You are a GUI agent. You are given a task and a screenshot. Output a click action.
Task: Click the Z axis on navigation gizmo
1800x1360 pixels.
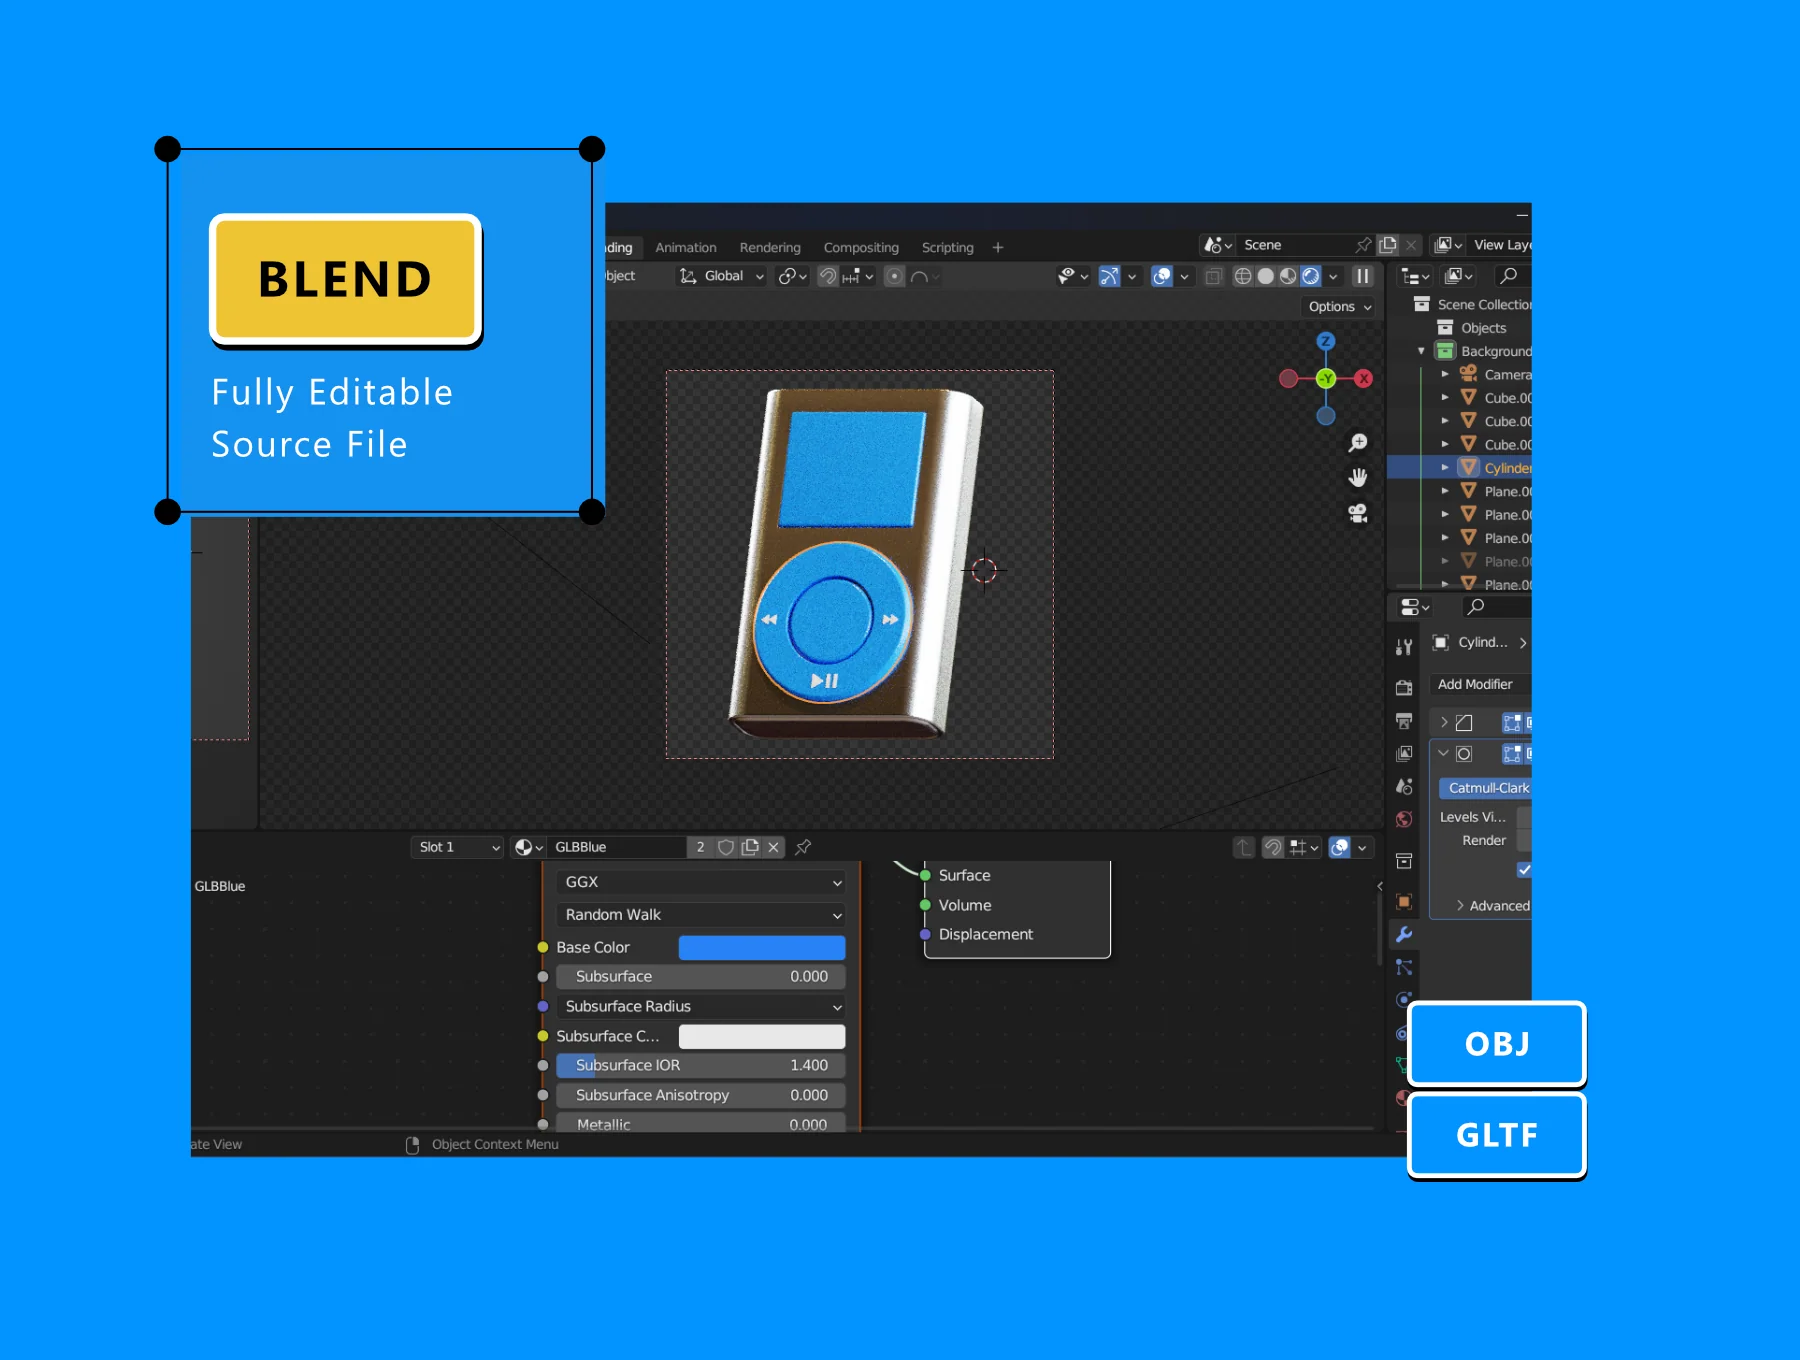(1326, 341)
